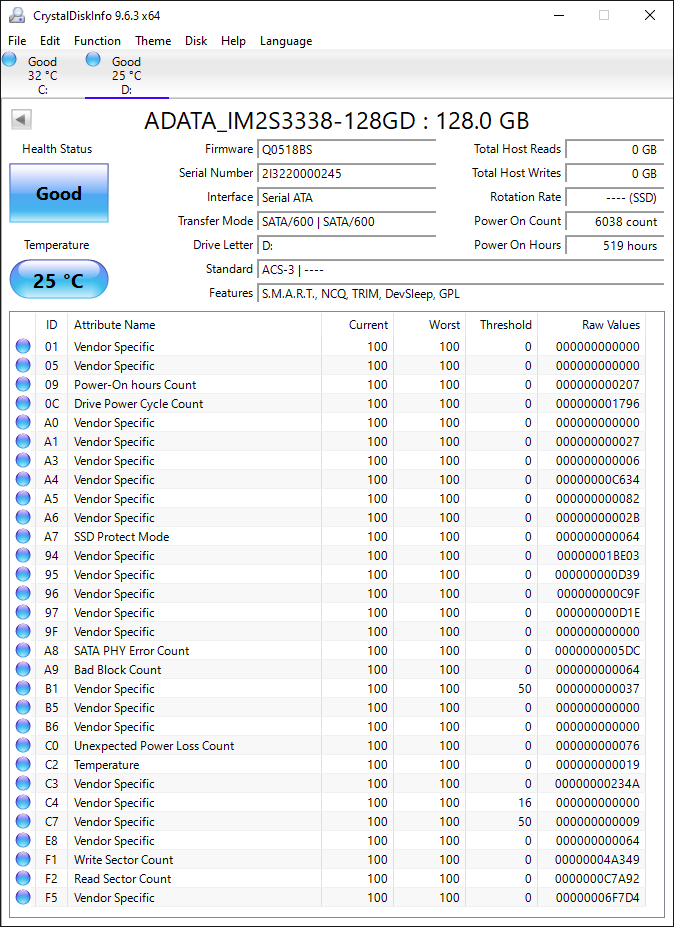The height and width of the screenshot is (927, 674).
Task: Click status orb of SATA PHY Error Count
Action: click(x=23, y=650)
